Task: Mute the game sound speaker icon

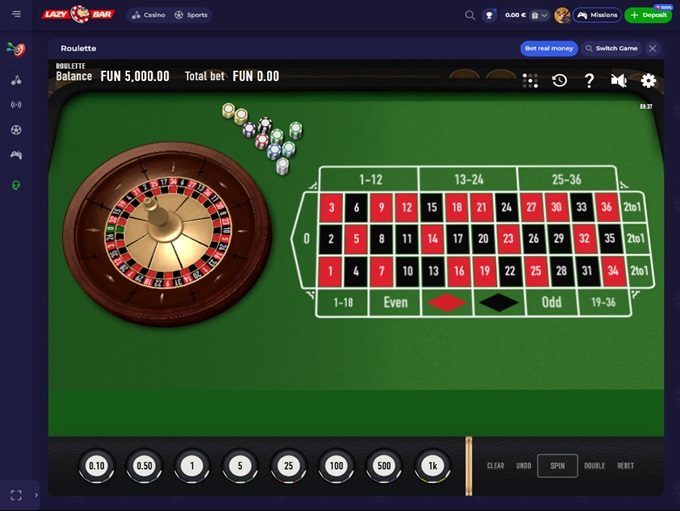Action: point(619,80)
